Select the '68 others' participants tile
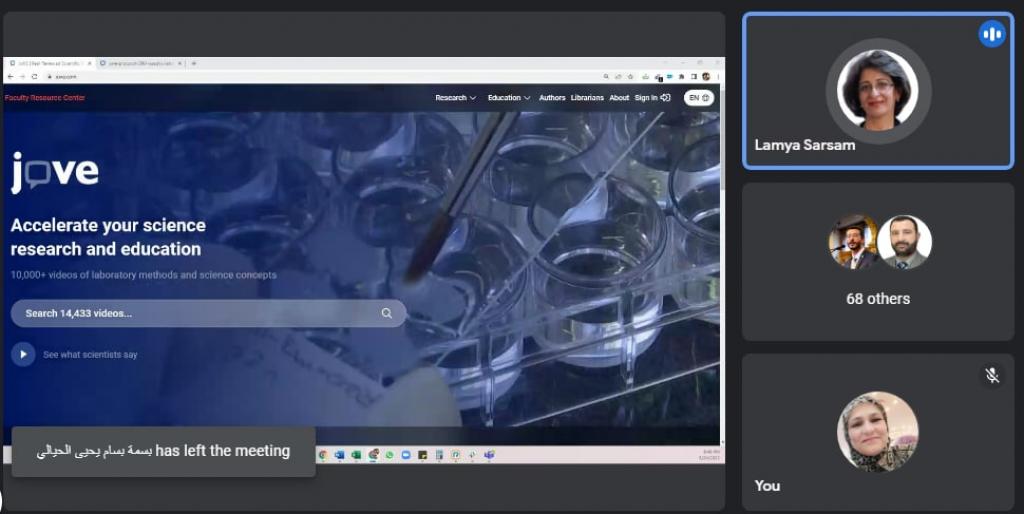Viewport: 1024px width, 514px height. (x=877, y=261)
